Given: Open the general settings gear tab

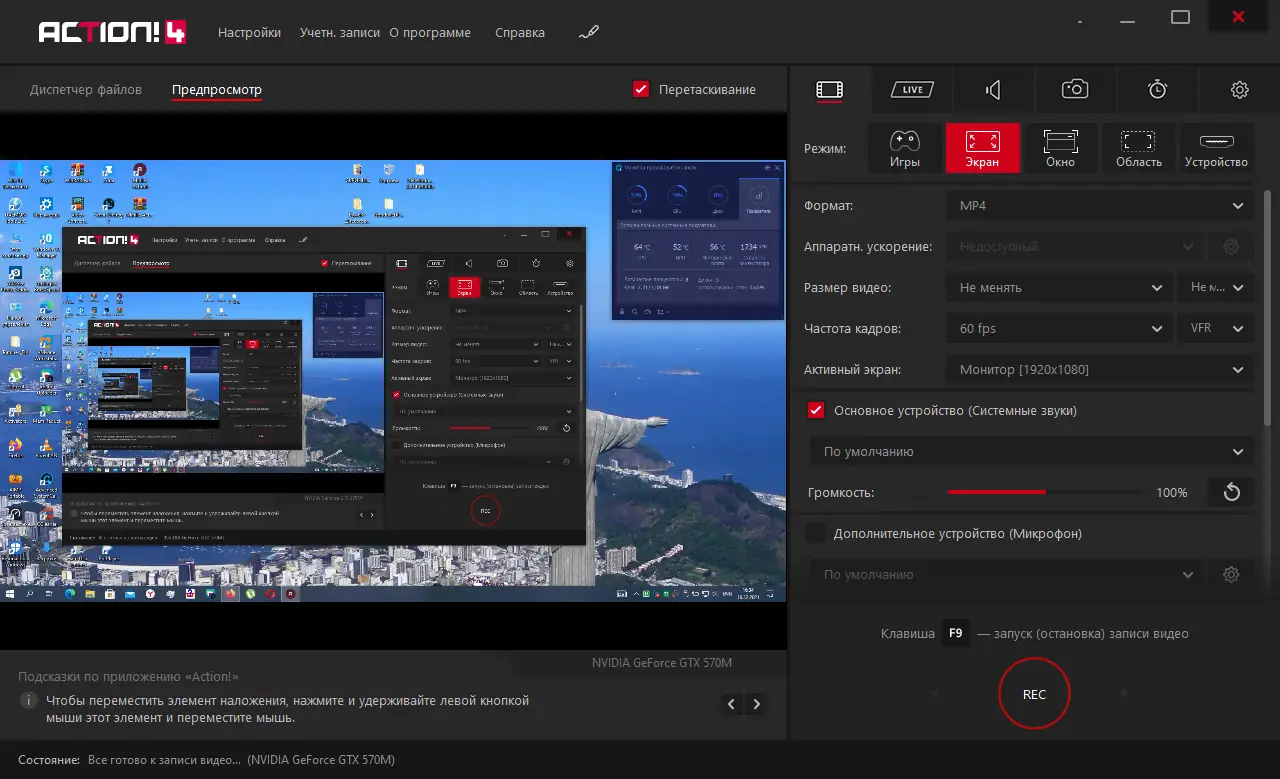Looking at the screenshot, I should pos(1240,90).
